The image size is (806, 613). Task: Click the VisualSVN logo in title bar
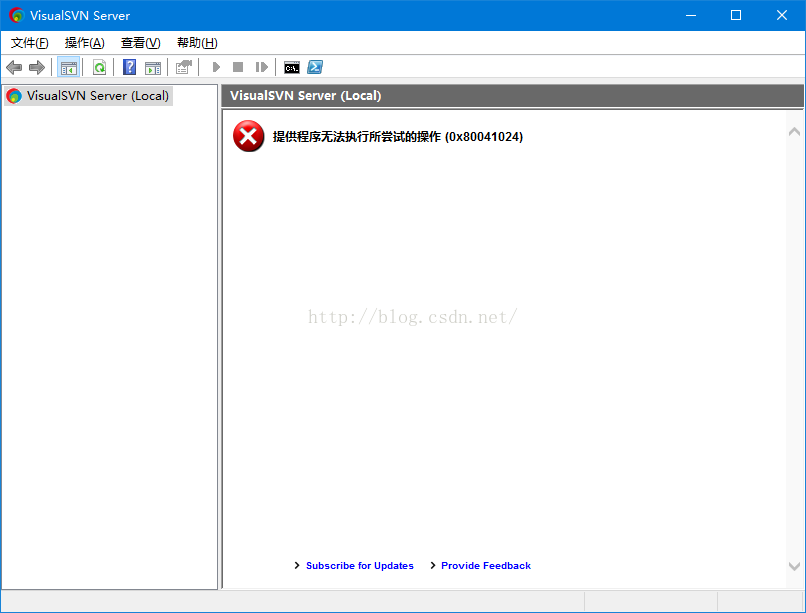(16, 15)
